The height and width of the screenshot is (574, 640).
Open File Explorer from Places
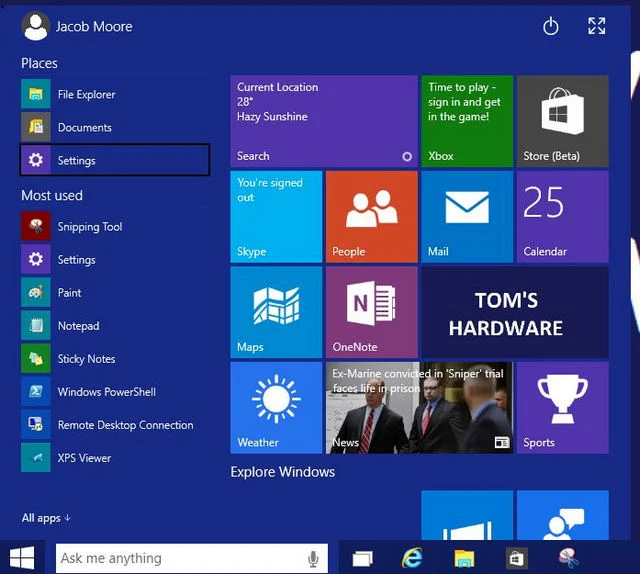115,94
